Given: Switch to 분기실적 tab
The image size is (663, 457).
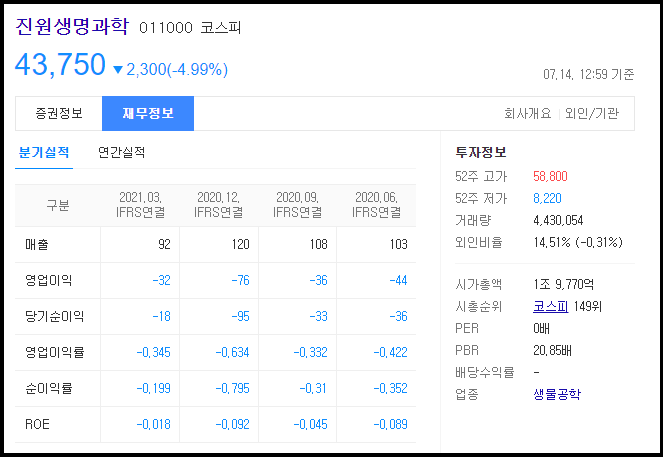Looking at the screenshot, I should tap(44, 153).
